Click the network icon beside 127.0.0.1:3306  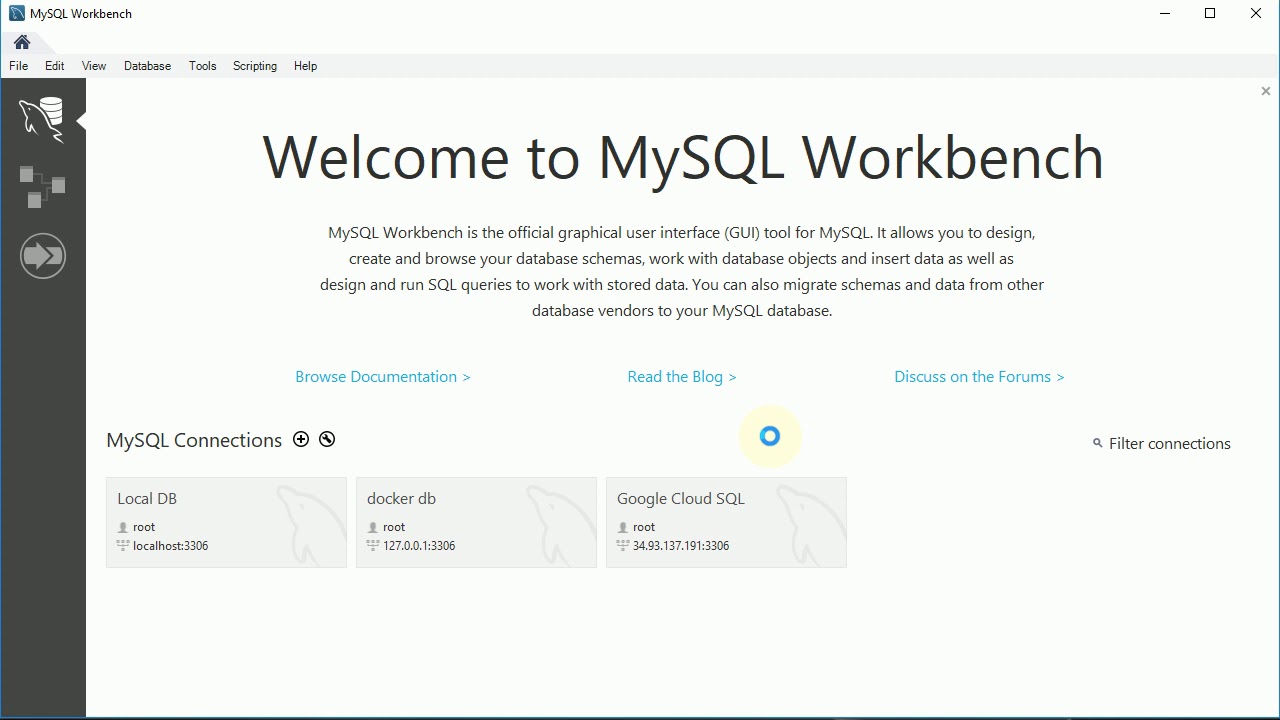(373, 546)
